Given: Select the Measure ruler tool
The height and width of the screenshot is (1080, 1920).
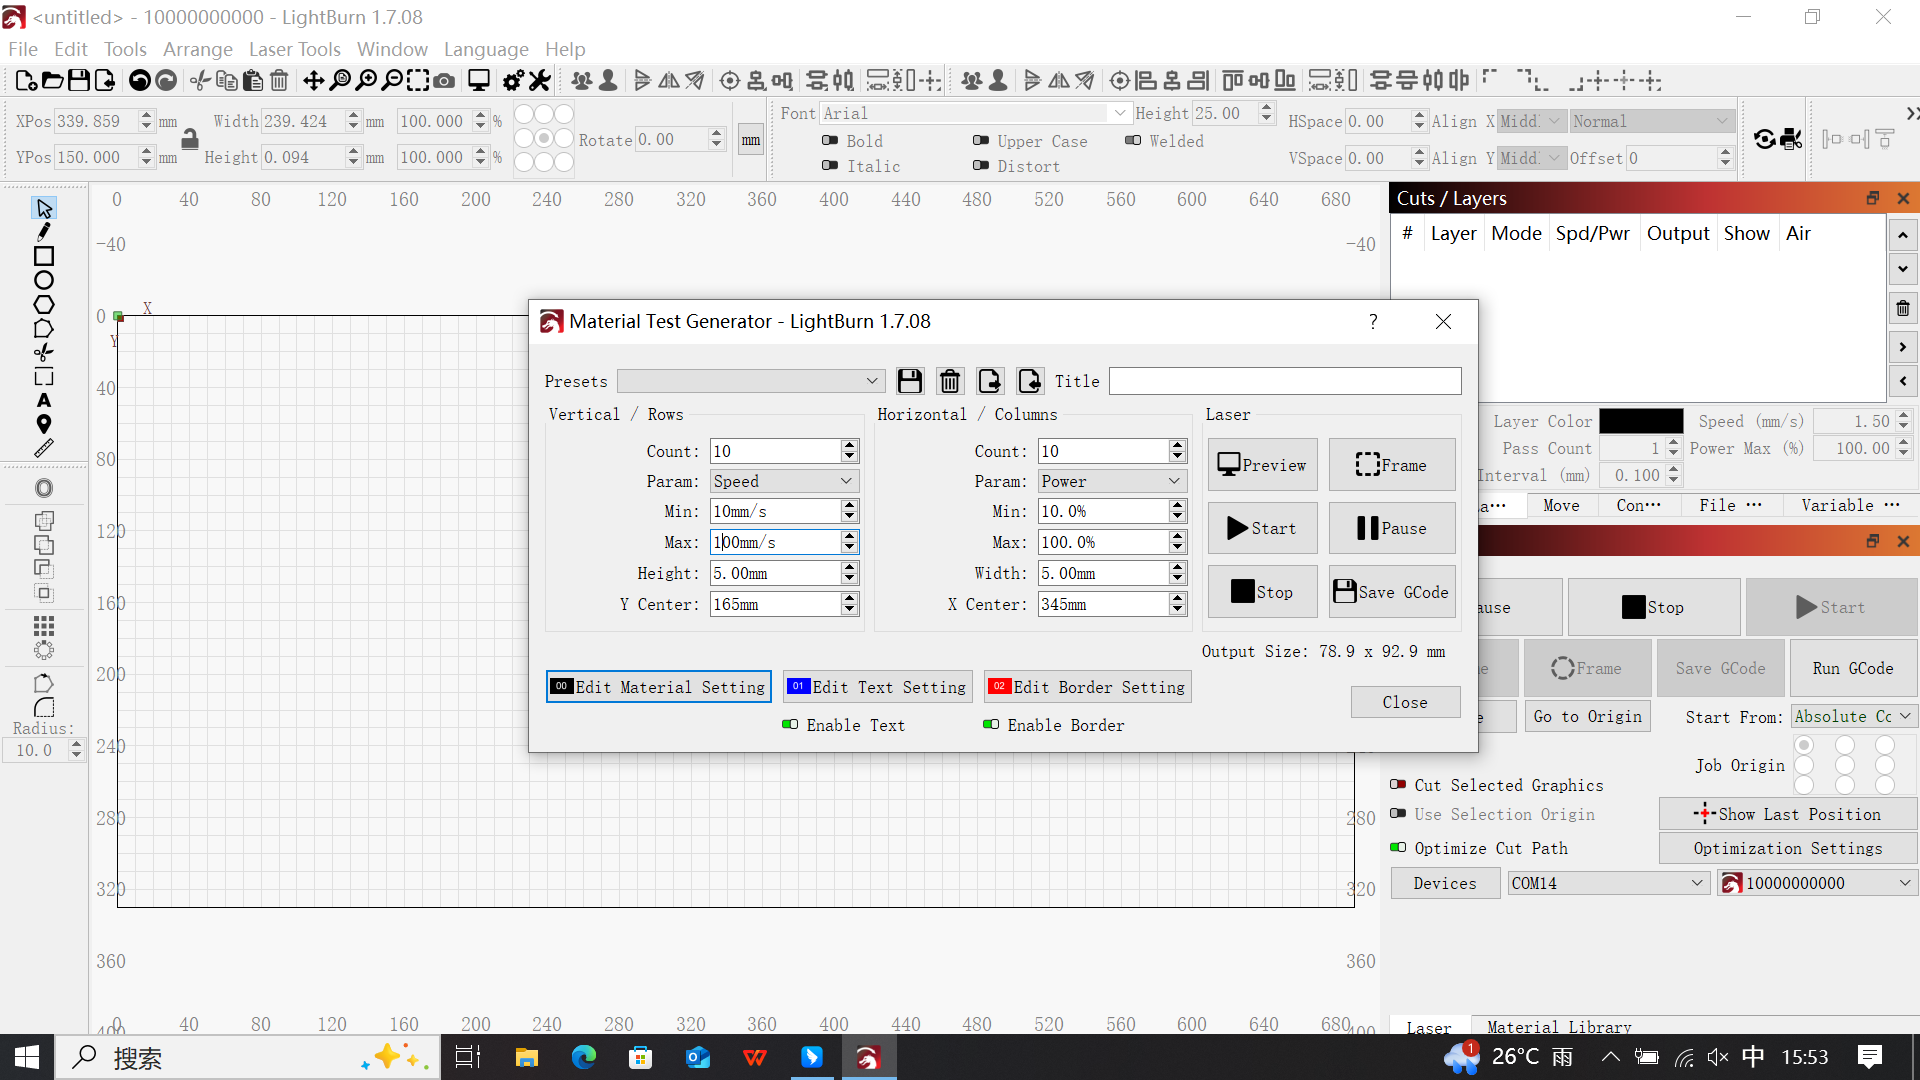Looking at the screenshot, I should pyautogui.click(x=44, y=449).
